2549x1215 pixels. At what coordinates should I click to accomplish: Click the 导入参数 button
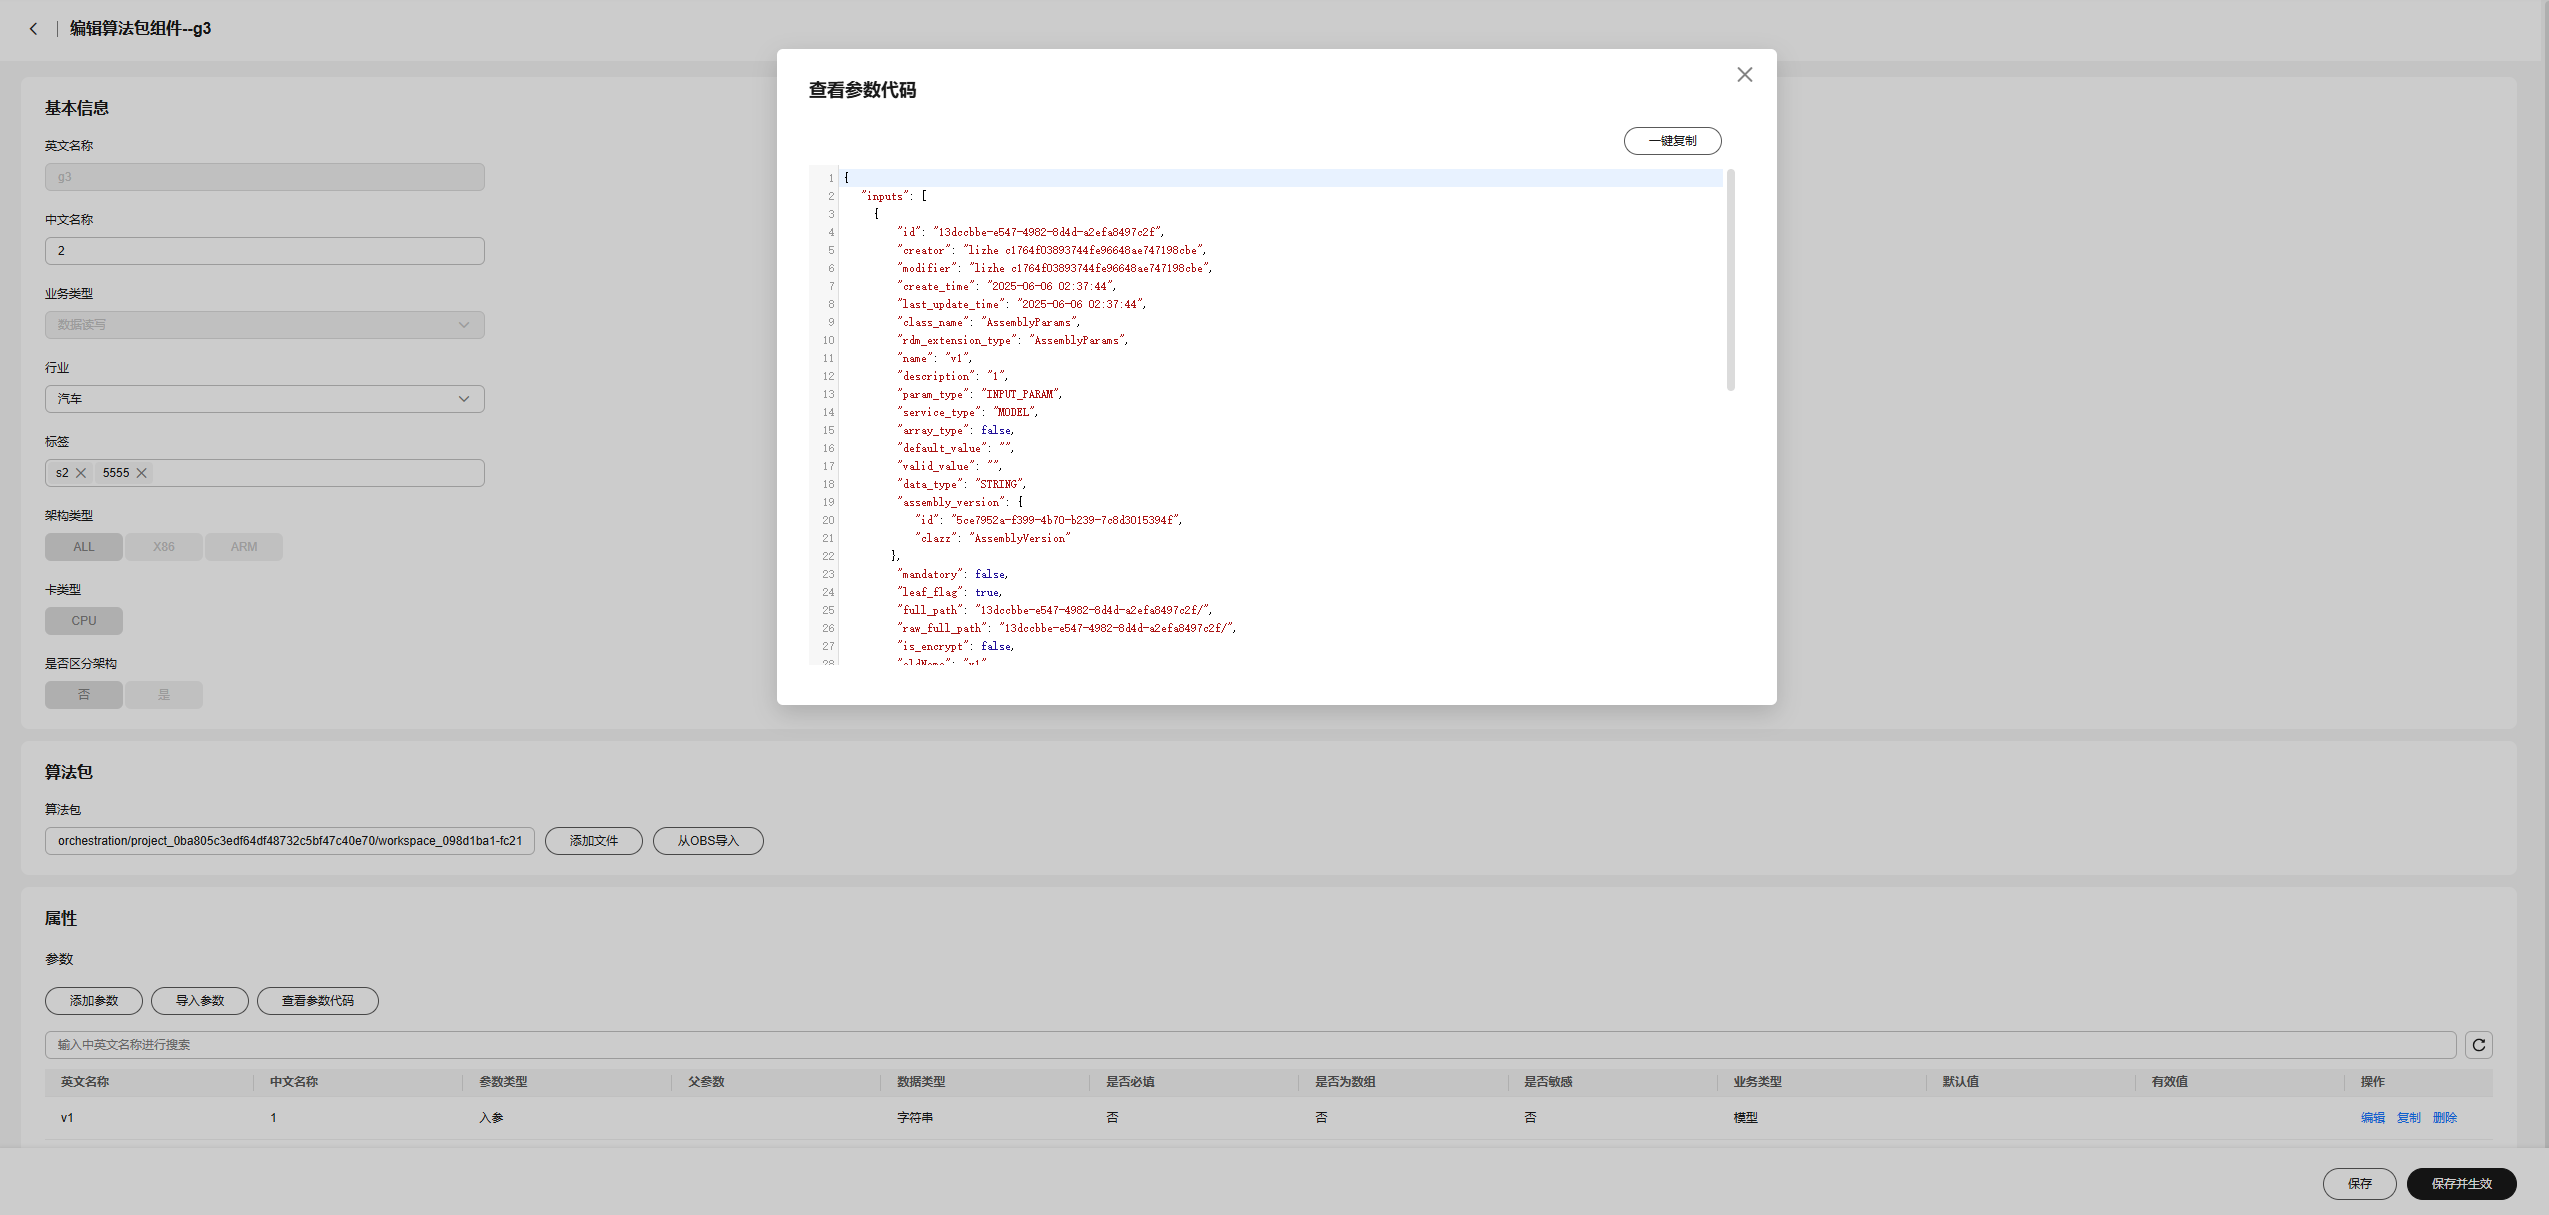tap(200, 1001)
